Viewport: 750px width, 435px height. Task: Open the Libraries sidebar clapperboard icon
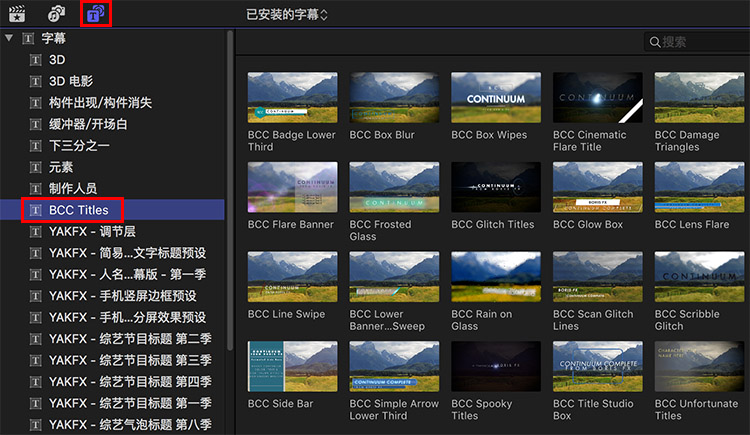17,14
